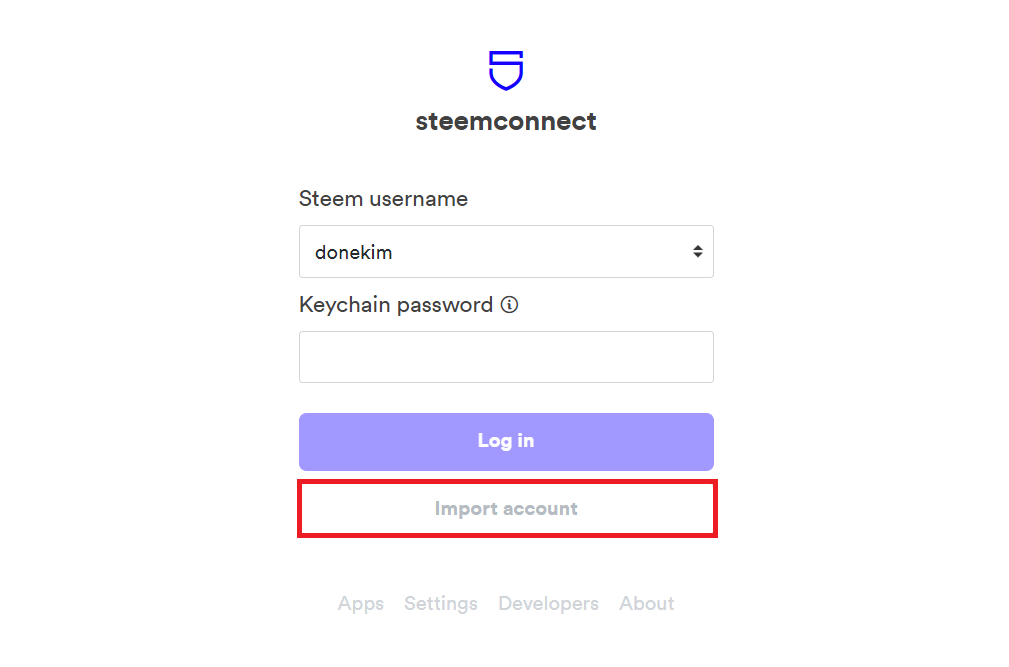Open the Apps footer link
1009x667 pixels.
360,604
